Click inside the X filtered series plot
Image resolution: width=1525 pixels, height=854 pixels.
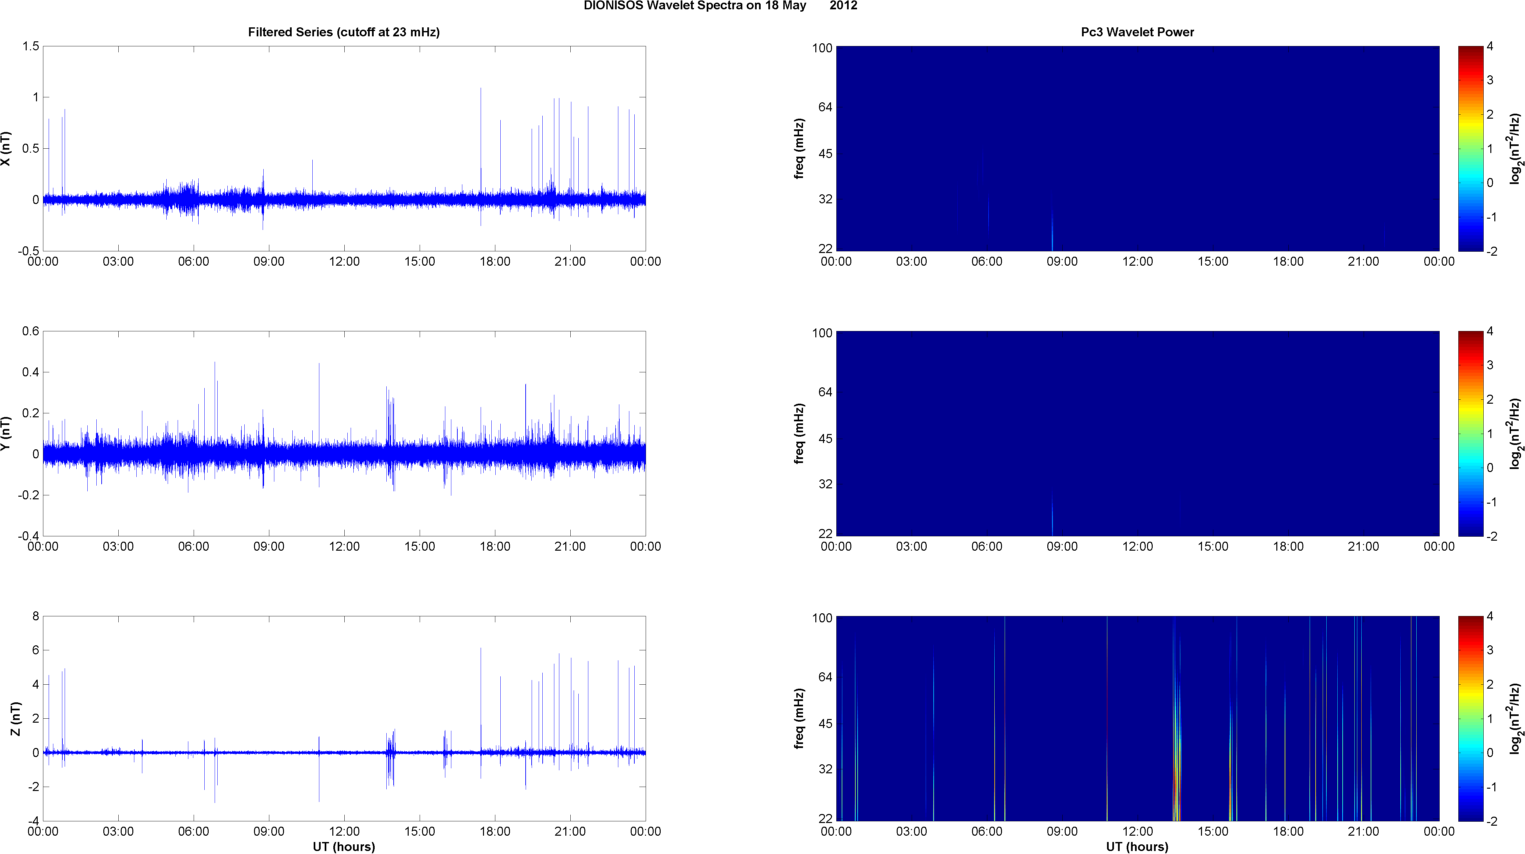tap(344, 148)
